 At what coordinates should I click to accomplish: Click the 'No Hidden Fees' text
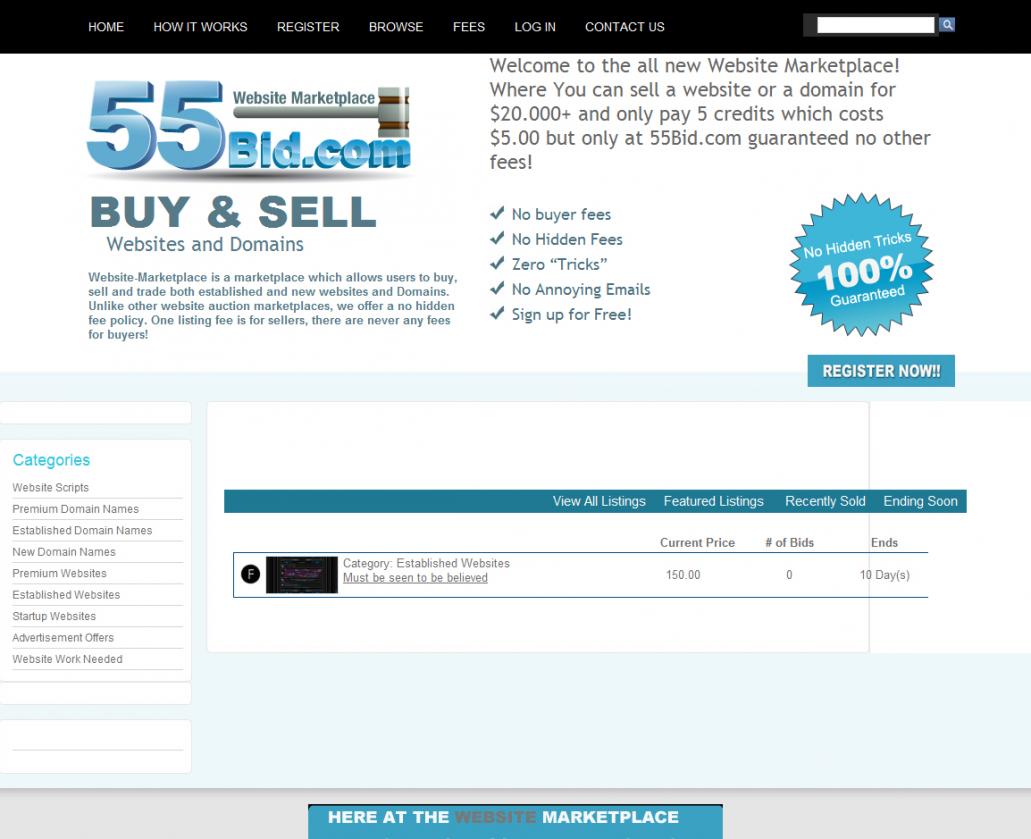click(567, 239)
